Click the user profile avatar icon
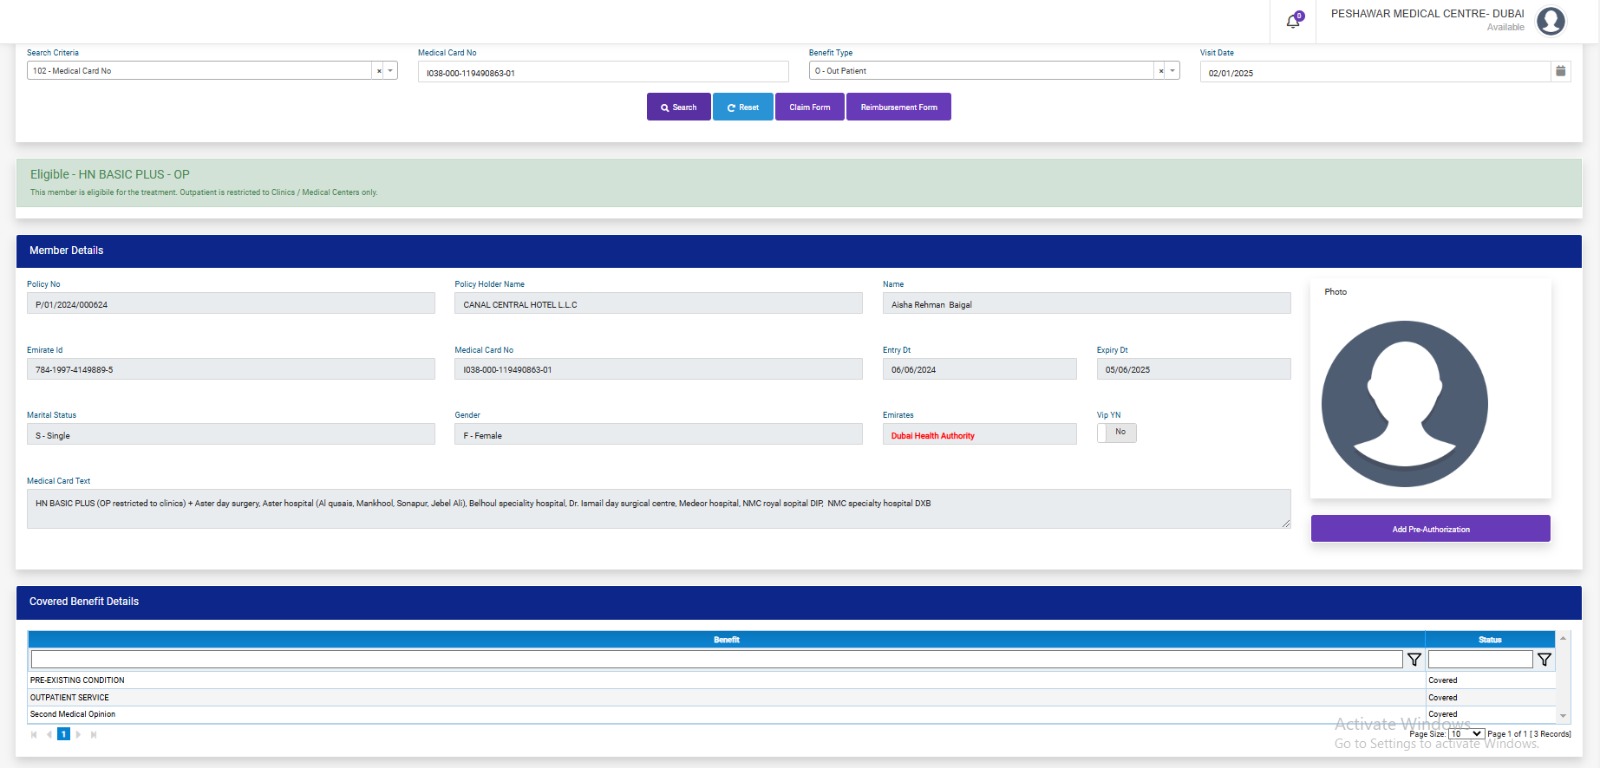 point(1550,21)
